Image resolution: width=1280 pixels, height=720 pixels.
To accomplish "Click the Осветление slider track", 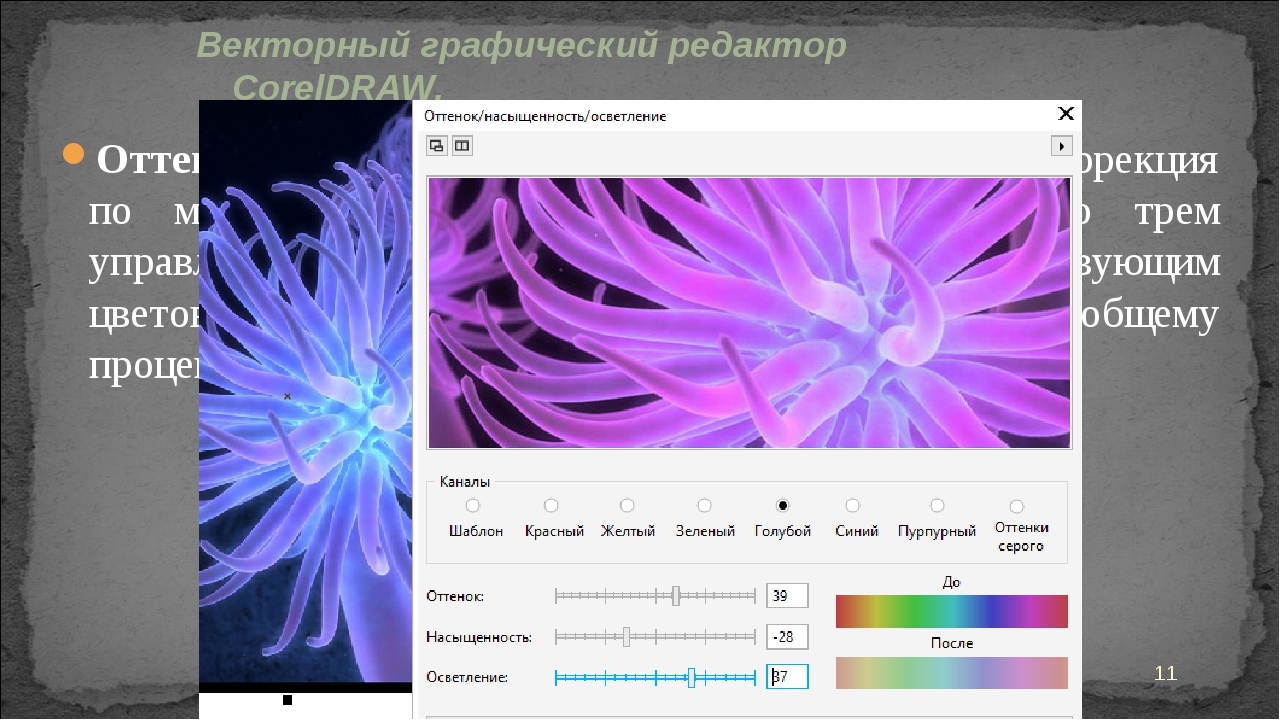I will 655,677.
